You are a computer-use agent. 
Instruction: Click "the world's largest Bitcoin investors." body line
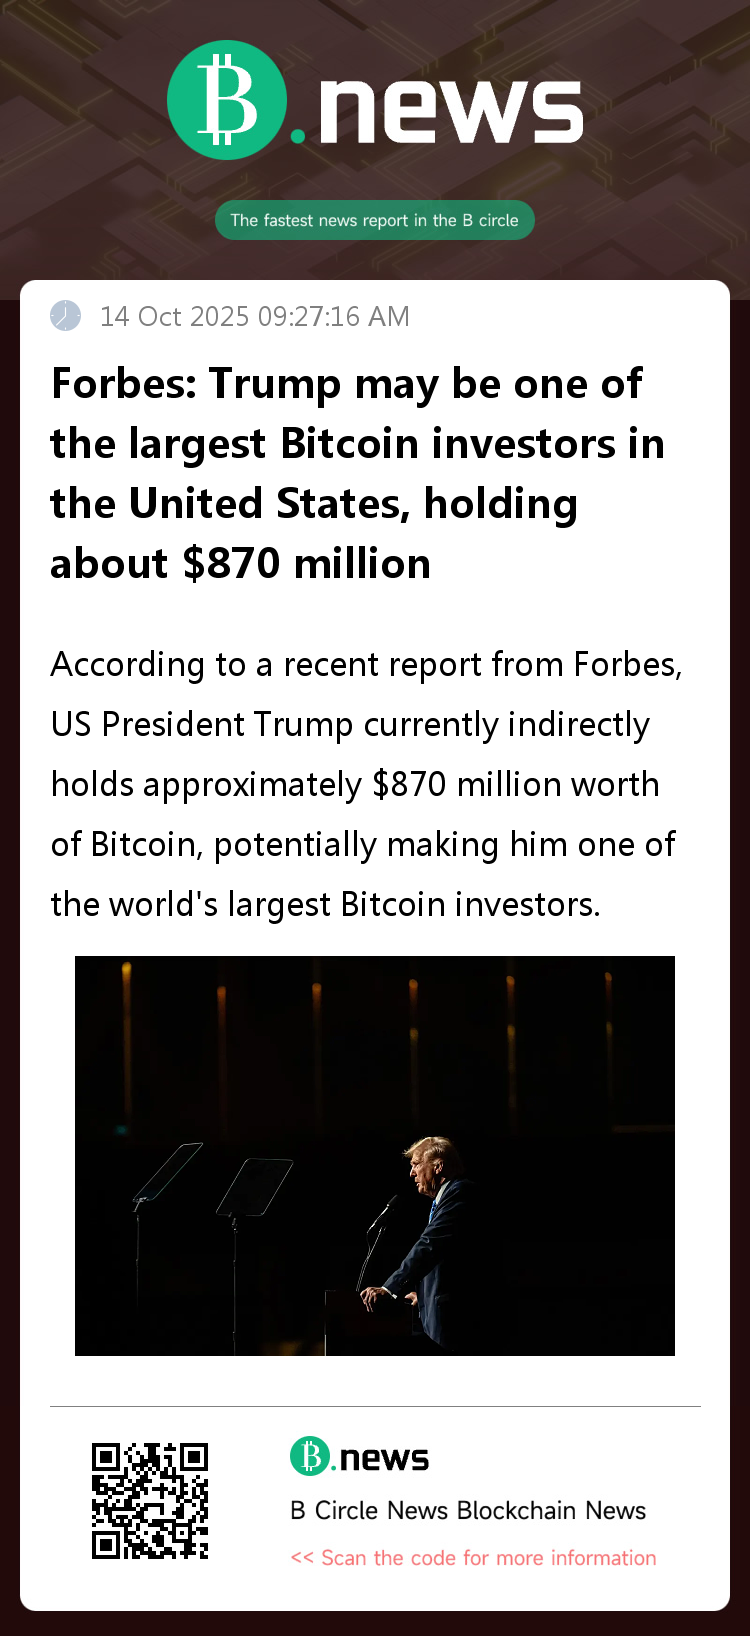(x=325, y=904)
